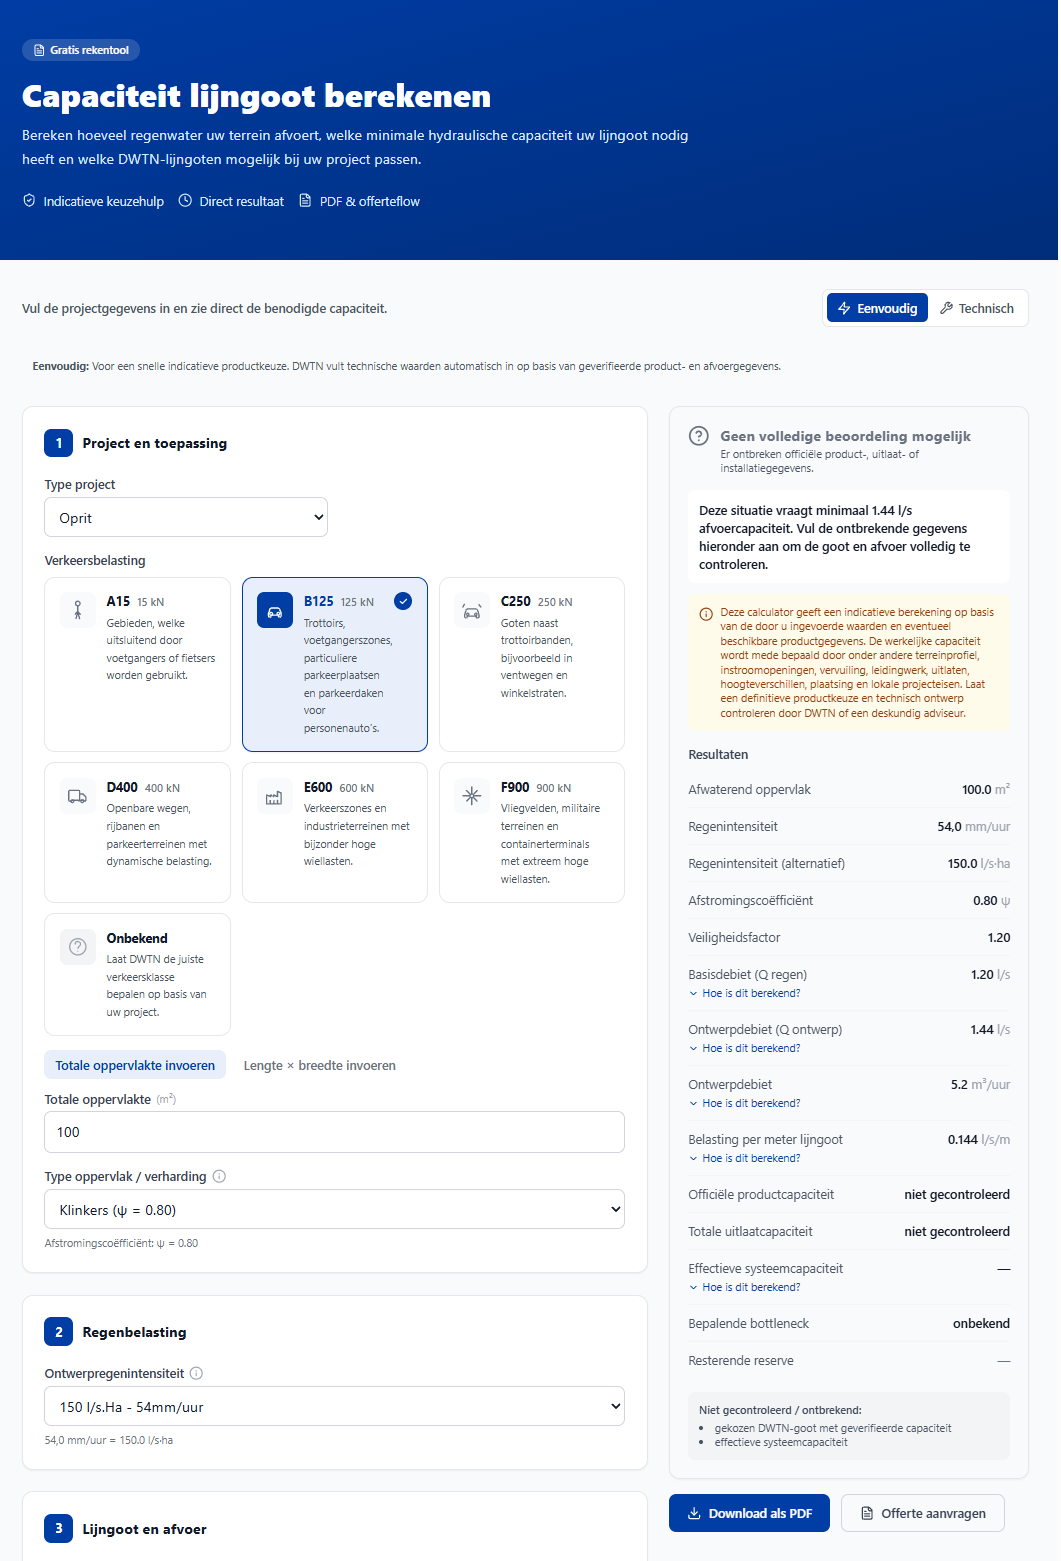This screenshot has height=1561, width=1061.
Task: Open the Type project dropdown
Action: 186,518
